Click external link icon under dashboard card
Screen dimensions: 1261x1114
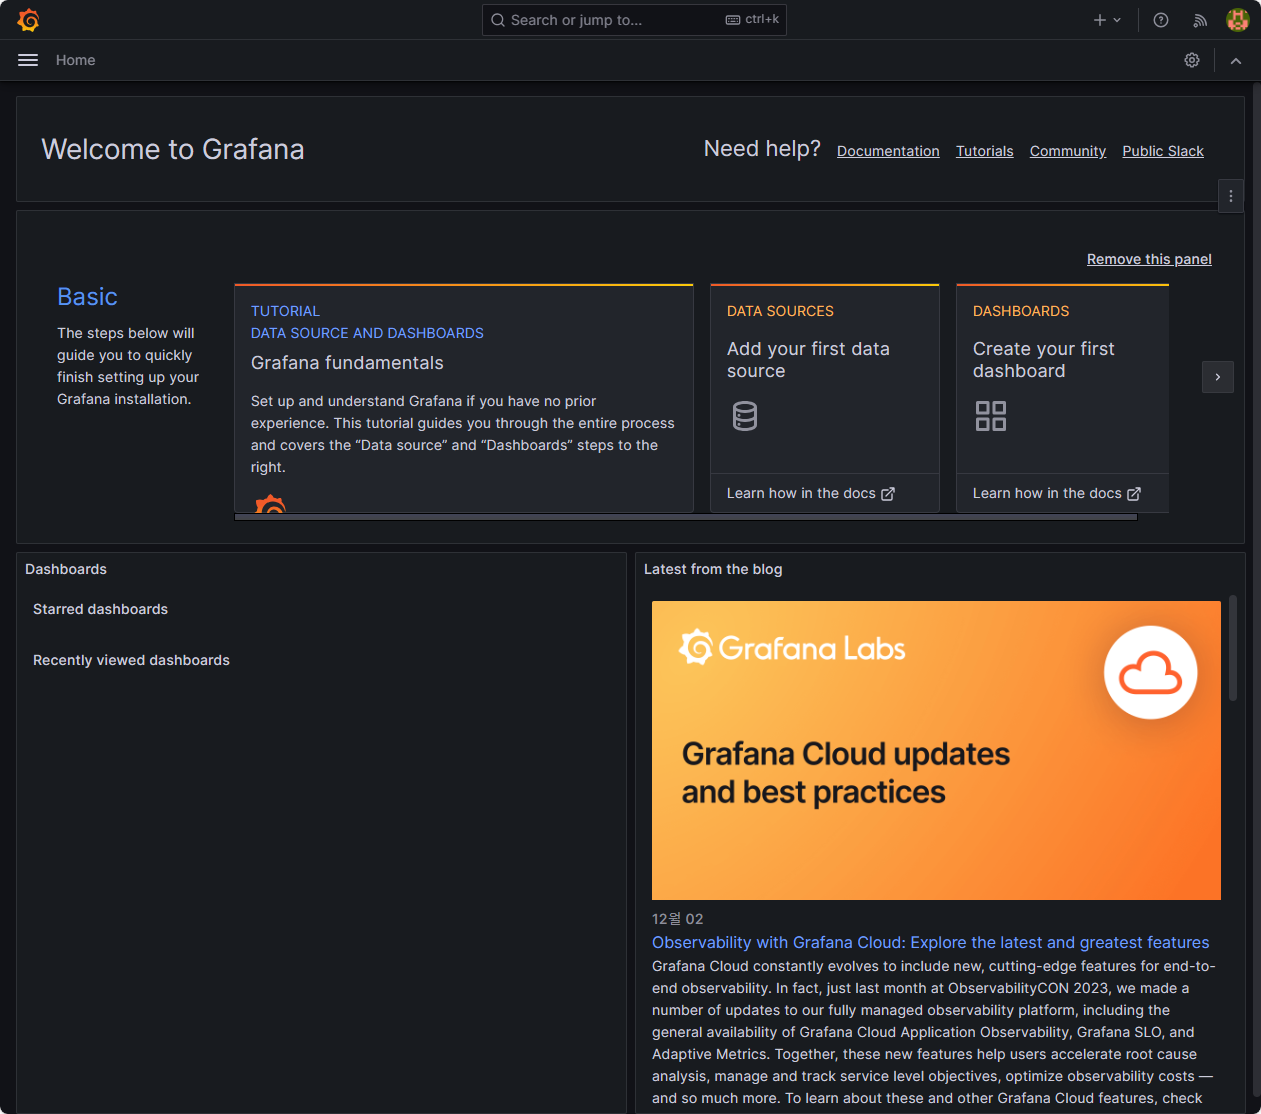1134,494
